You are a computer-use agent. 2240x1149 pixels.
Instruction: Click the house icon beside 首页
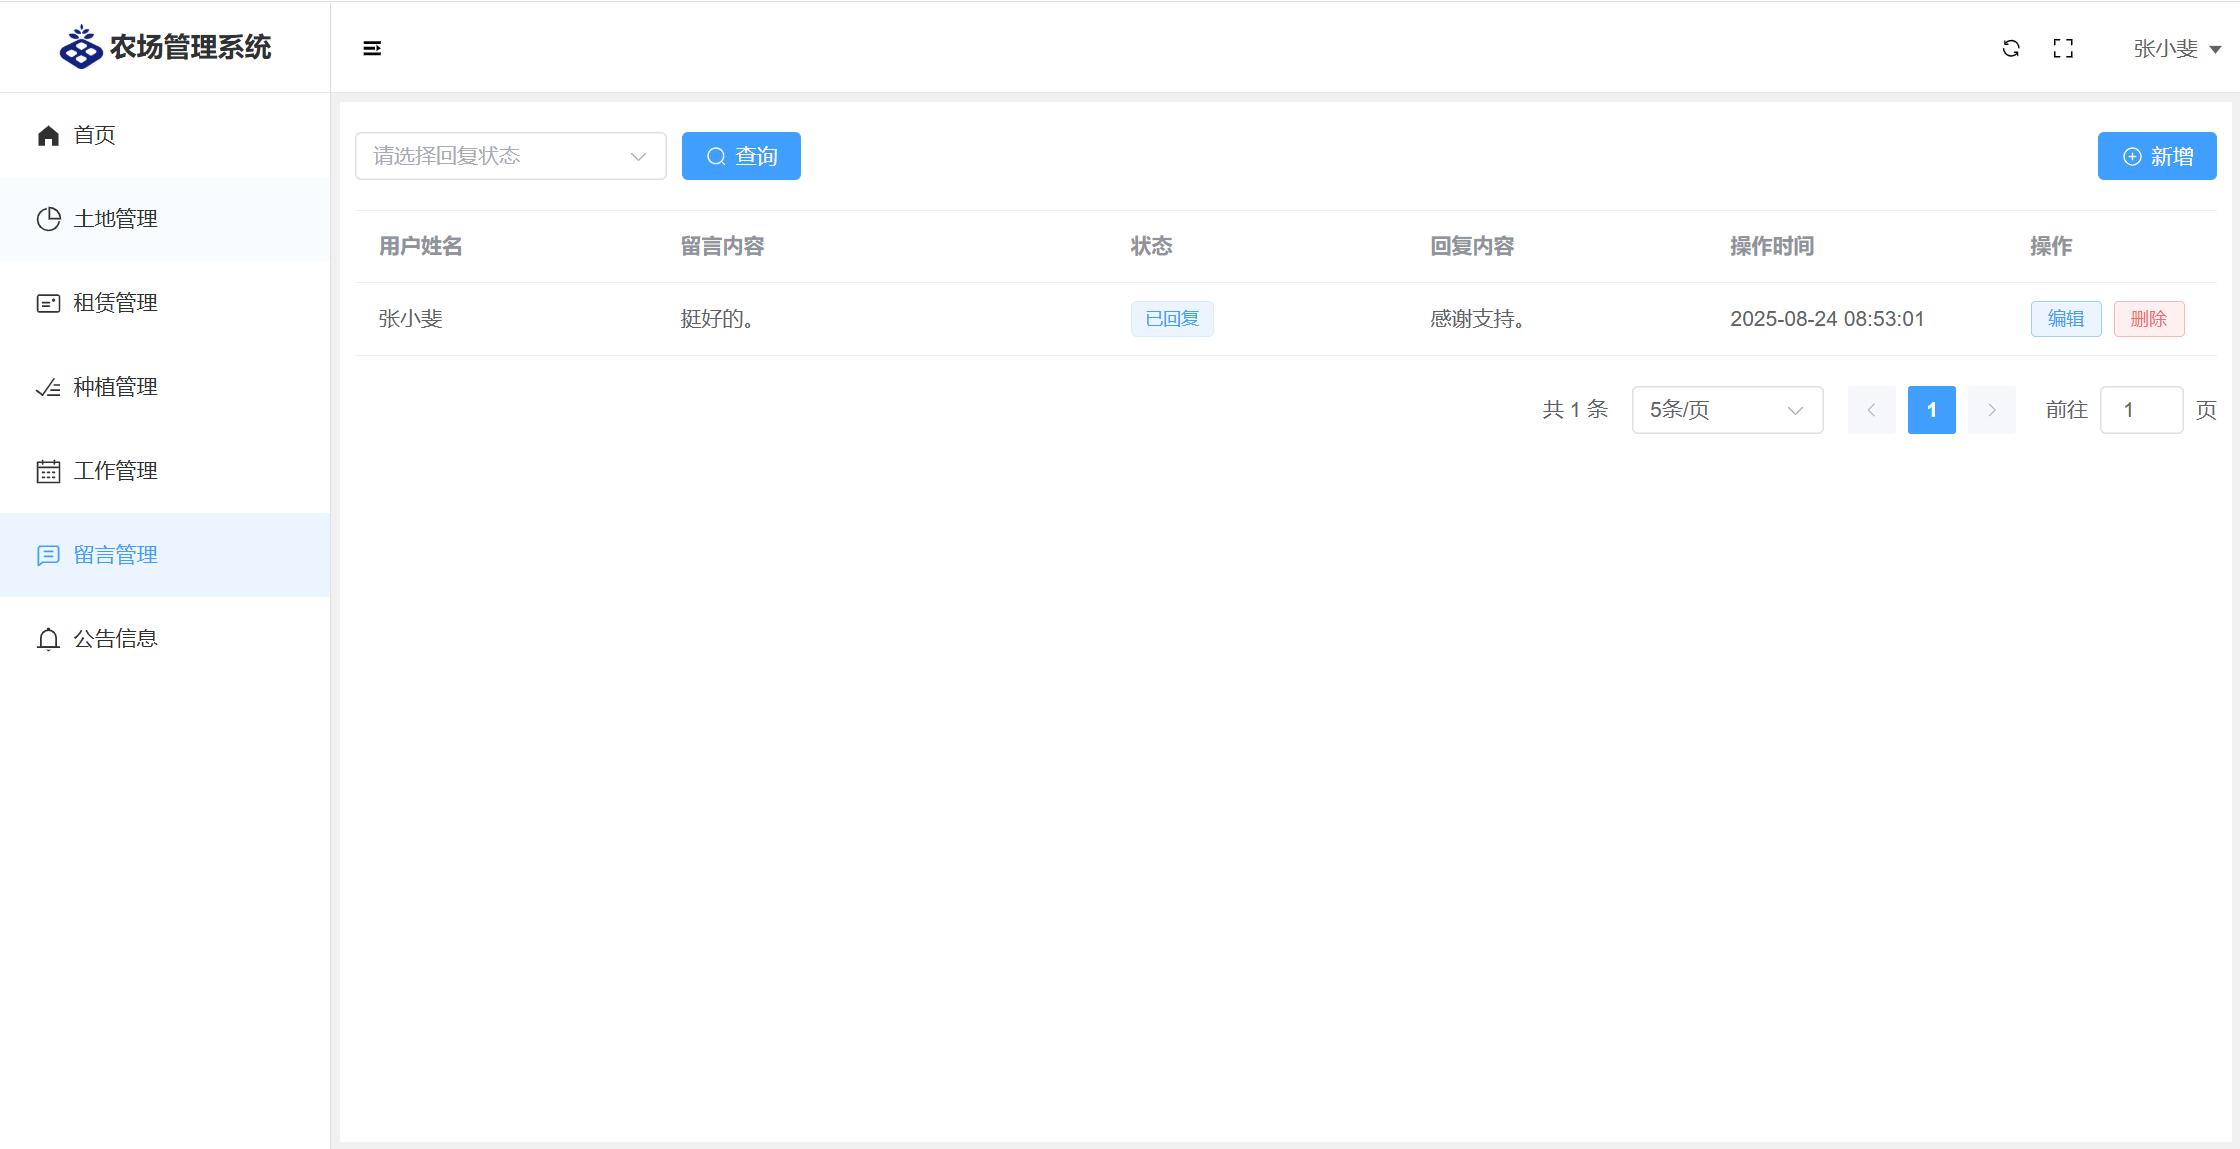pyautogui.click(x=48, y=135)
